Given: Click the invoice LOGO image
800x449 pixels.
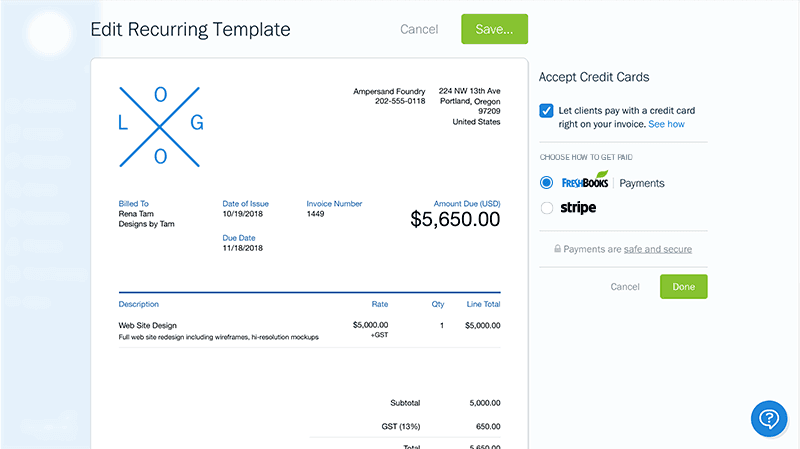Looking at the screenshot, I should click(161, 124).
